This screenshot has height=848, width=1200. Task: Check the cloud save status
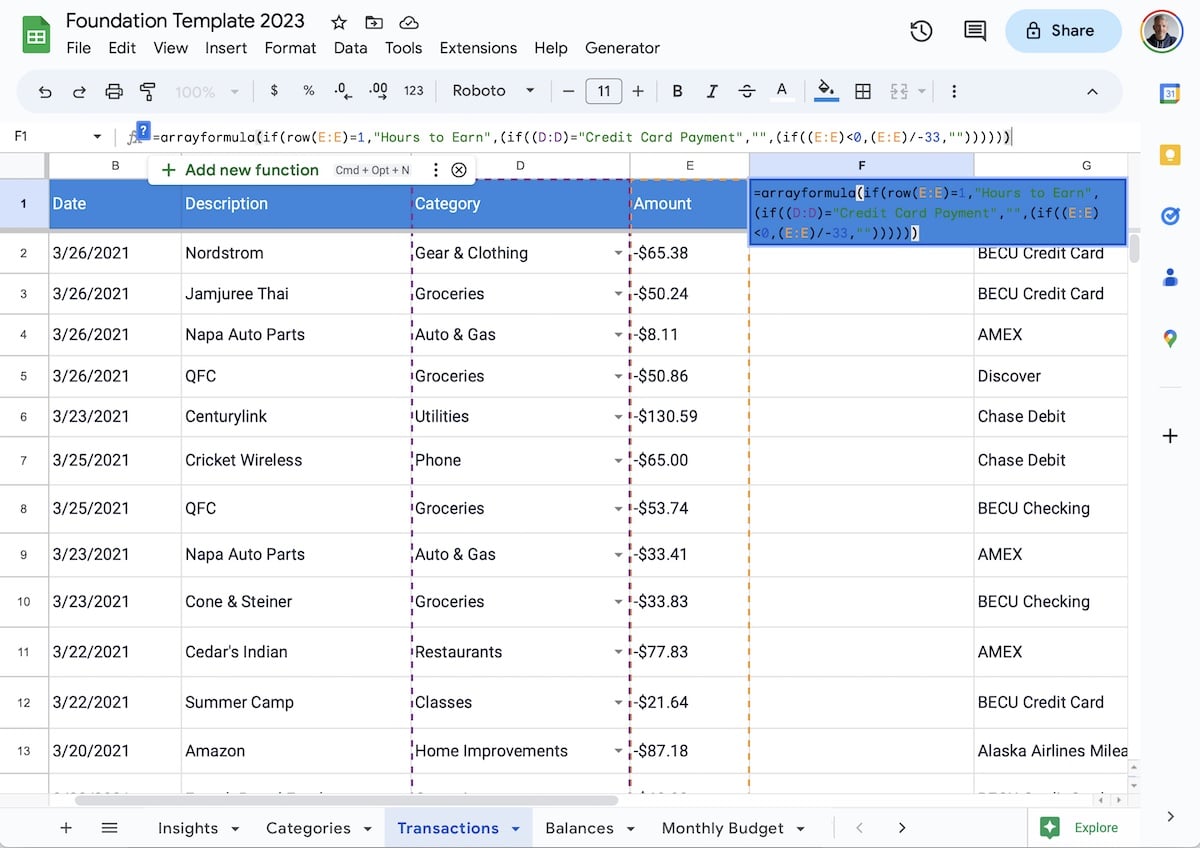point(408,22)
